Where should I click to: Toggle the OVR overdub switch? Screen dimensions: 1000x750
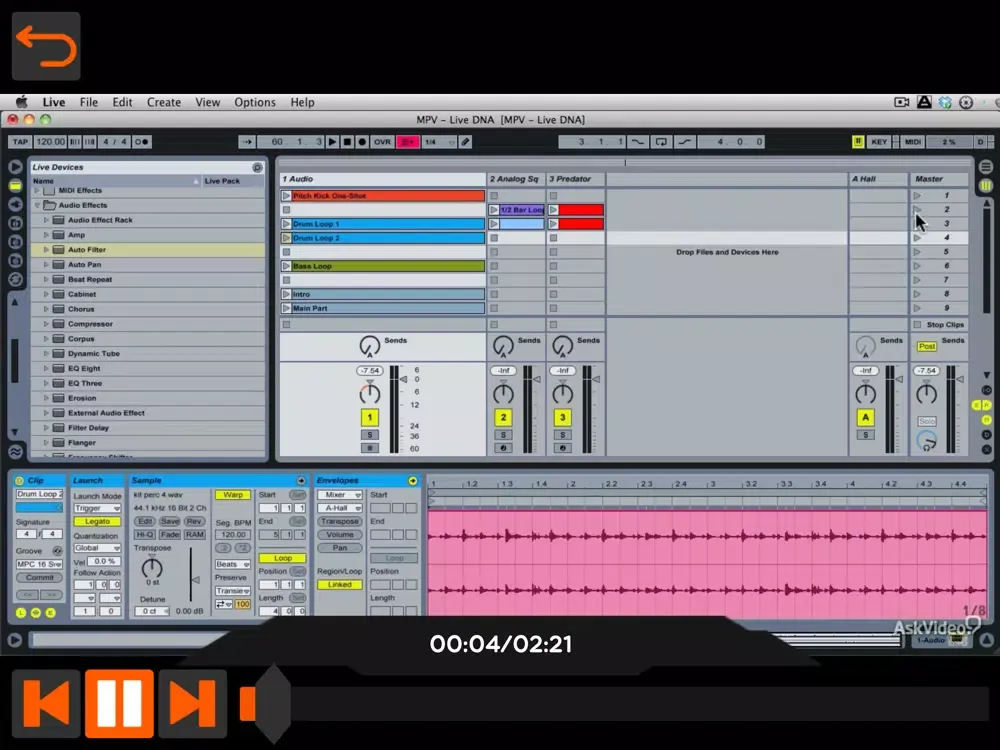click(x=382, y=142)
